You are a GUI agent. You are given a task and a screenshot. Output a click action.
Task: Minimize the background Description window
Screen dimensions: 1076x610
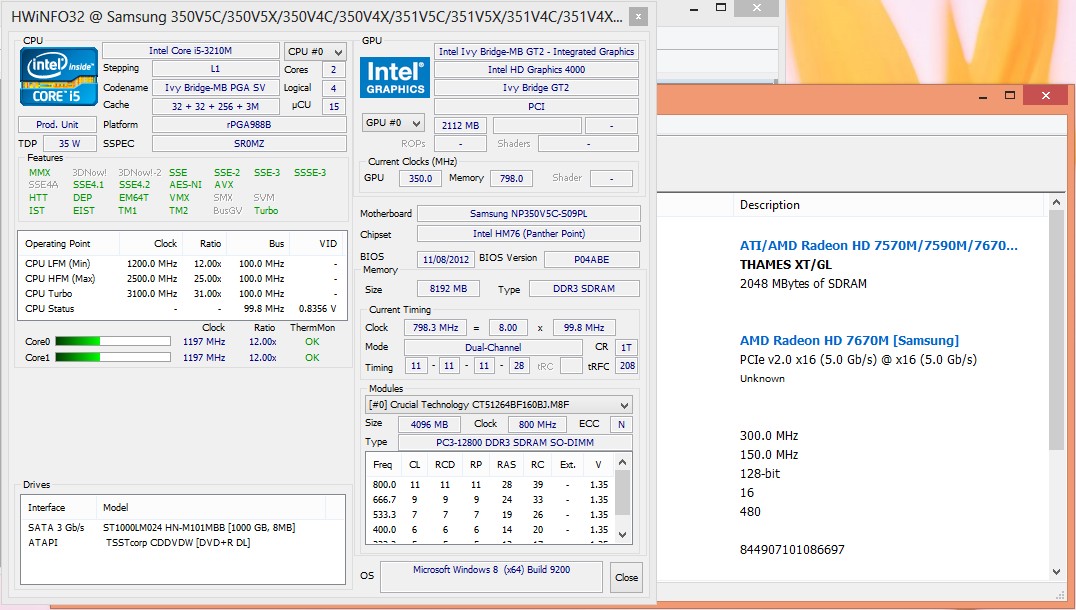coord(983,95)
